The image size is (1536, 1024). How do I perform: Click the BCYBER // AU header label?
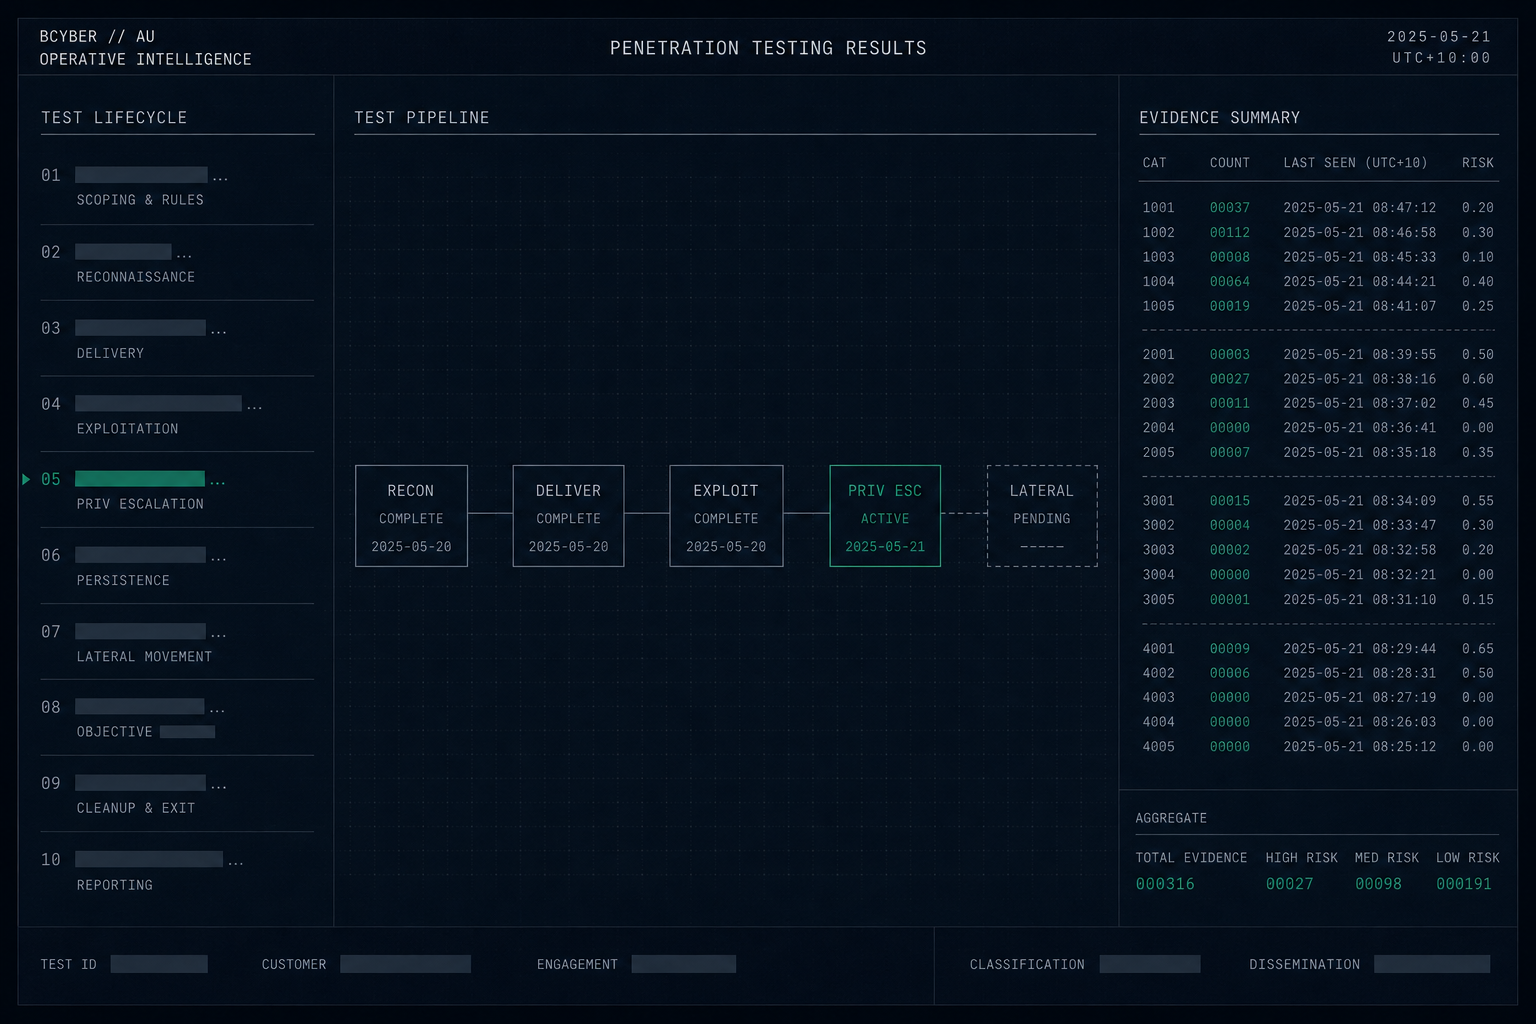pos(97,37)
